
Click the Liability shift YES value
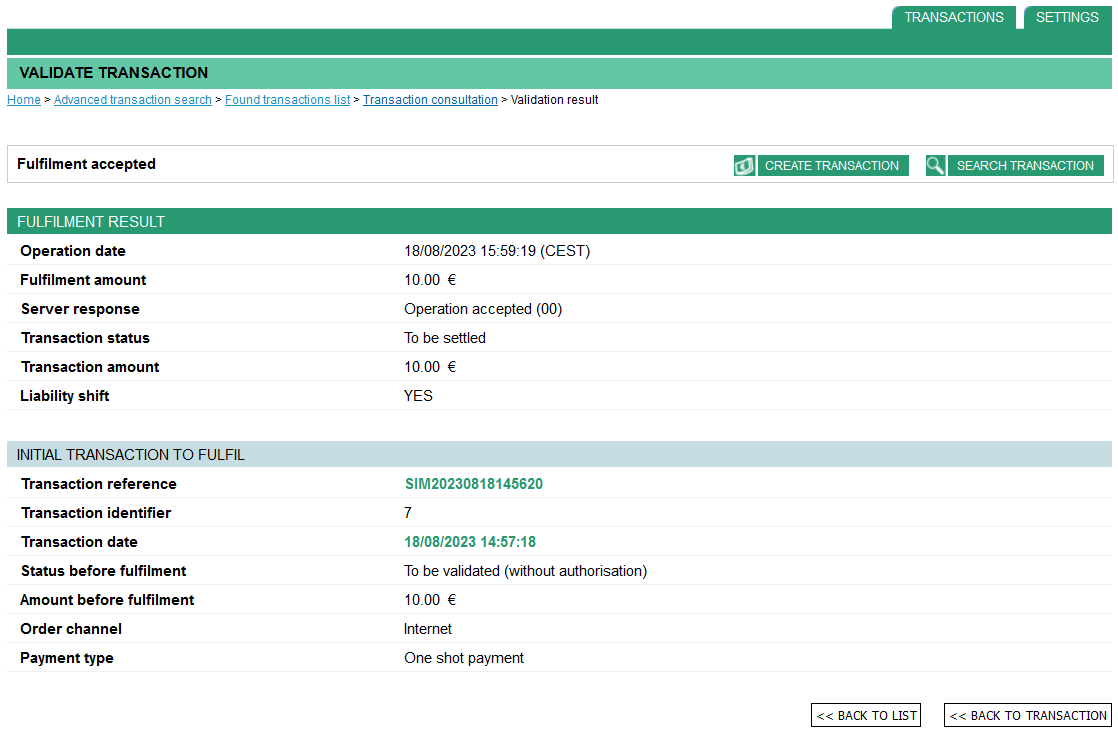(418, 395)
